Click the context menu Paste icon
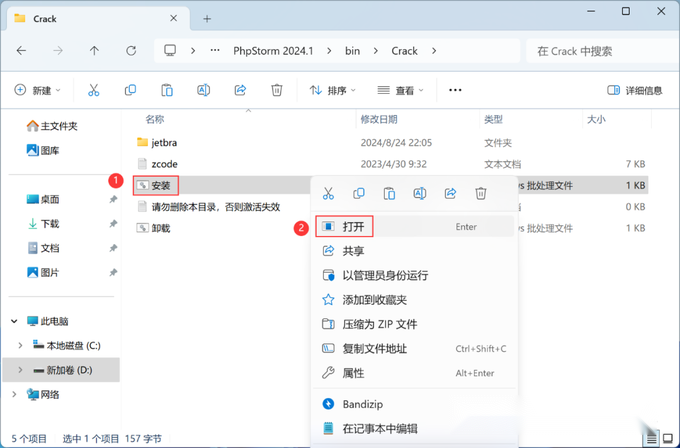The width and height of the screenshot is (680, 448). (389, 193)
